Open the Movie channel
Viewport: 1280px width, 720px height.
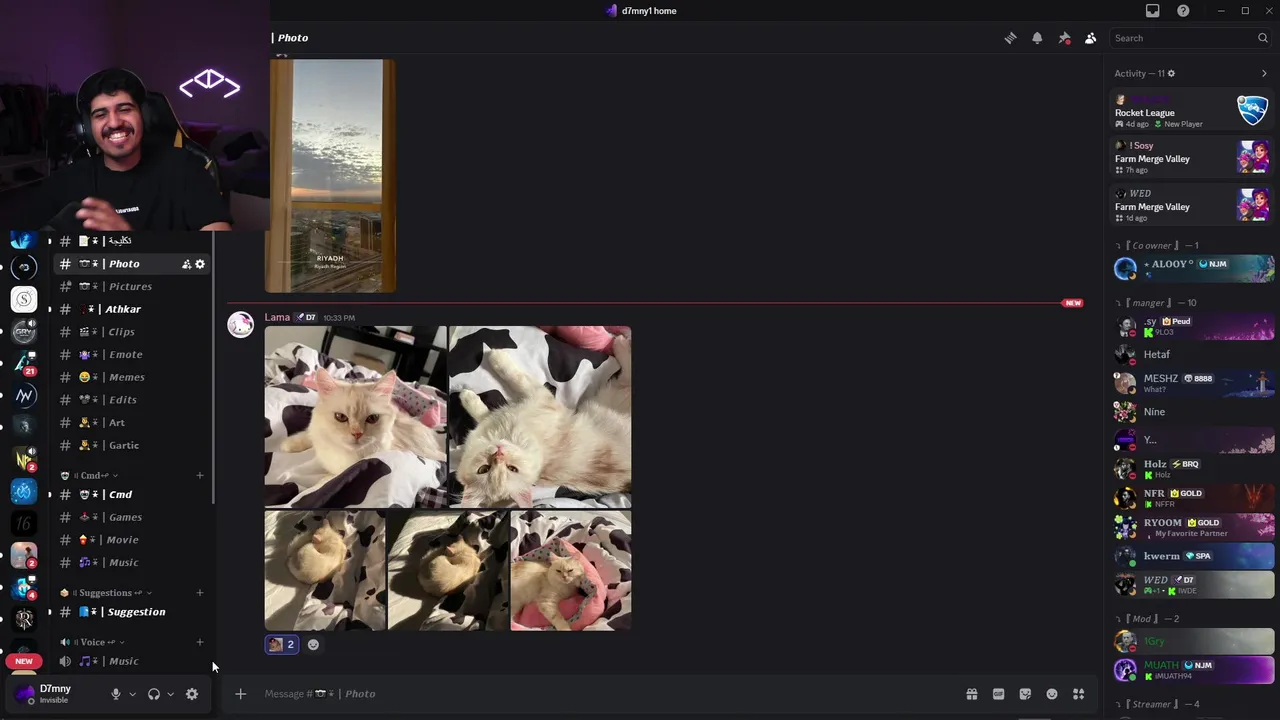(130, 540)
